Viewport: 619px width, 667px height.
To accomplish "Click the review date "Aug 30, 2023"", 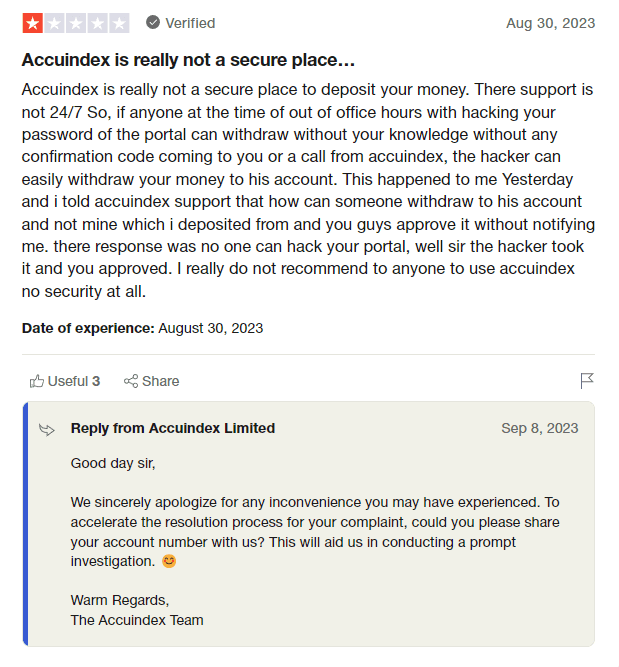I will pos(550,23).
